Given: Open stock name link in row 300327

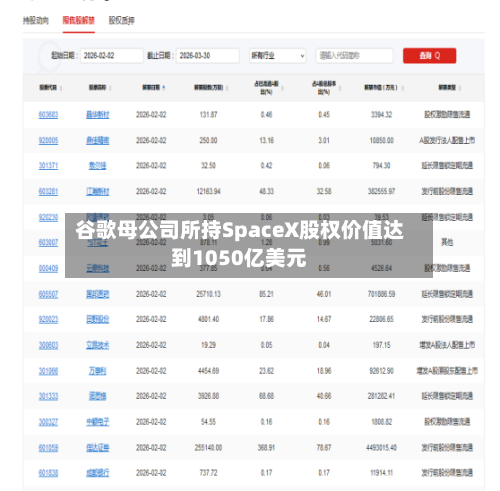Looking at the screenshot, I should pos(98,422).
